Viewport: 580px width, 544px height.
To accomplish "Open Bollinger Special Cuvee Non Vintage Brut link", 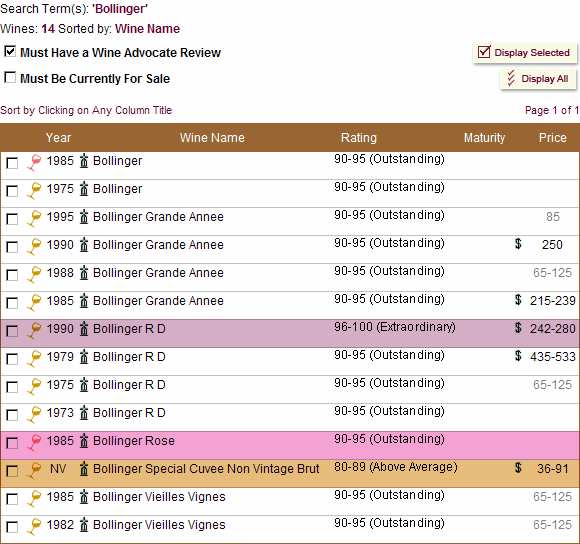I will tap(206, 469).
